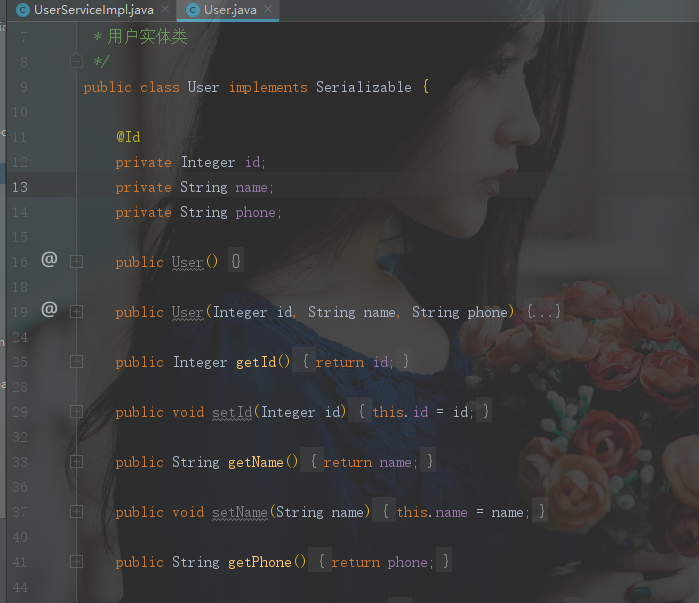Click the Serializable interface name
The width and height of the screenshot is (699, 603).
tap(364, 87)
